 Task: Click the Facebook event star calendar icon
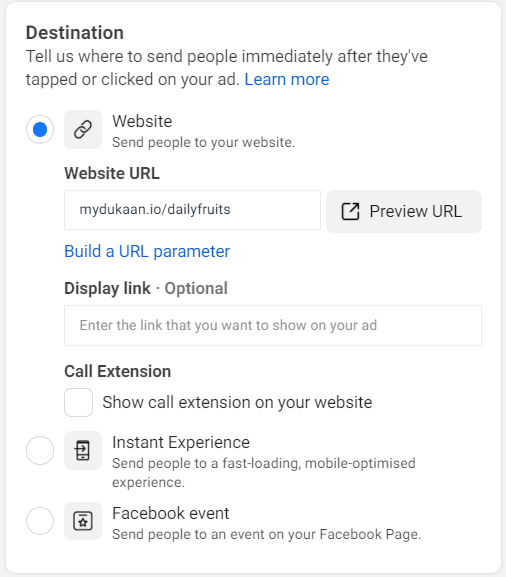(x=83, y=521)
